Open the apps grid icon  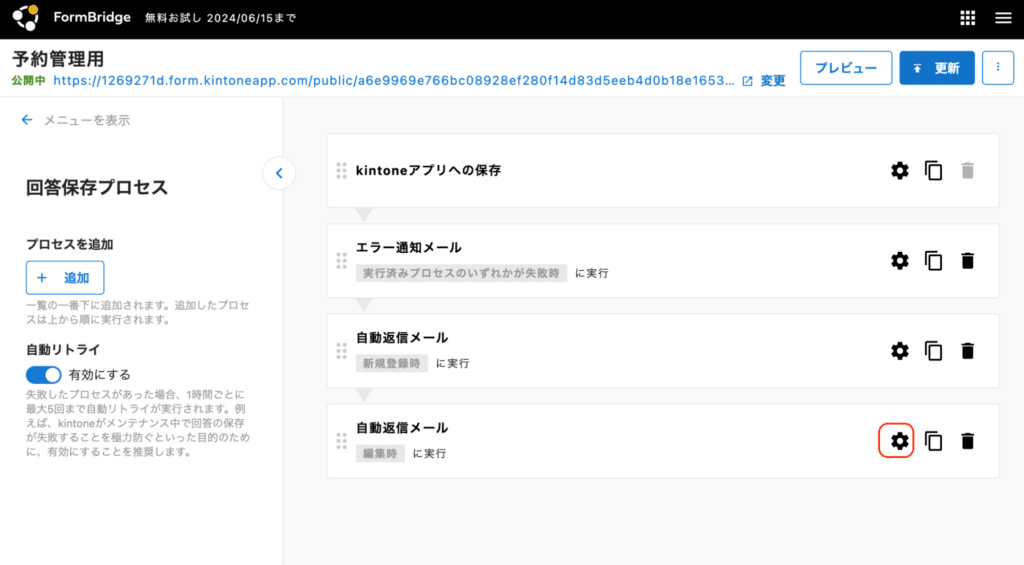pos(968,18)
